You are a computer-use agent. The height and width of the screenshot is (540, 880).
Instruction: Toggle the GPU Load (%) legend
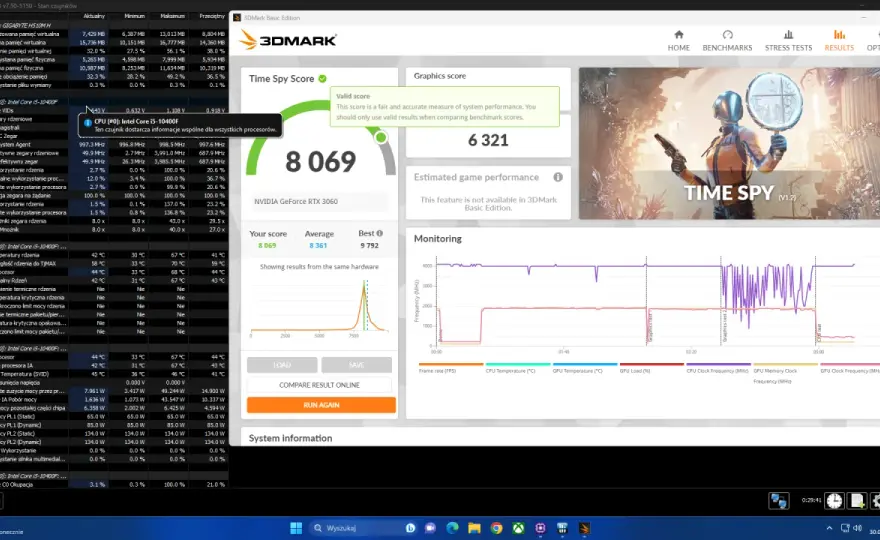[x=651, y=368]
